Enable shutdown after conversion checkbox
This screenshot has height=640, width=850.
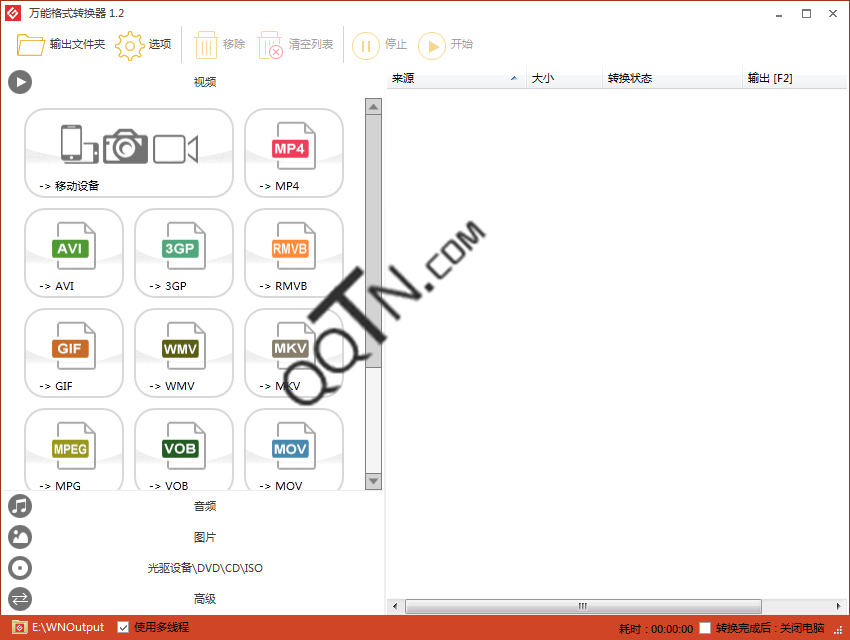(705, 628)
